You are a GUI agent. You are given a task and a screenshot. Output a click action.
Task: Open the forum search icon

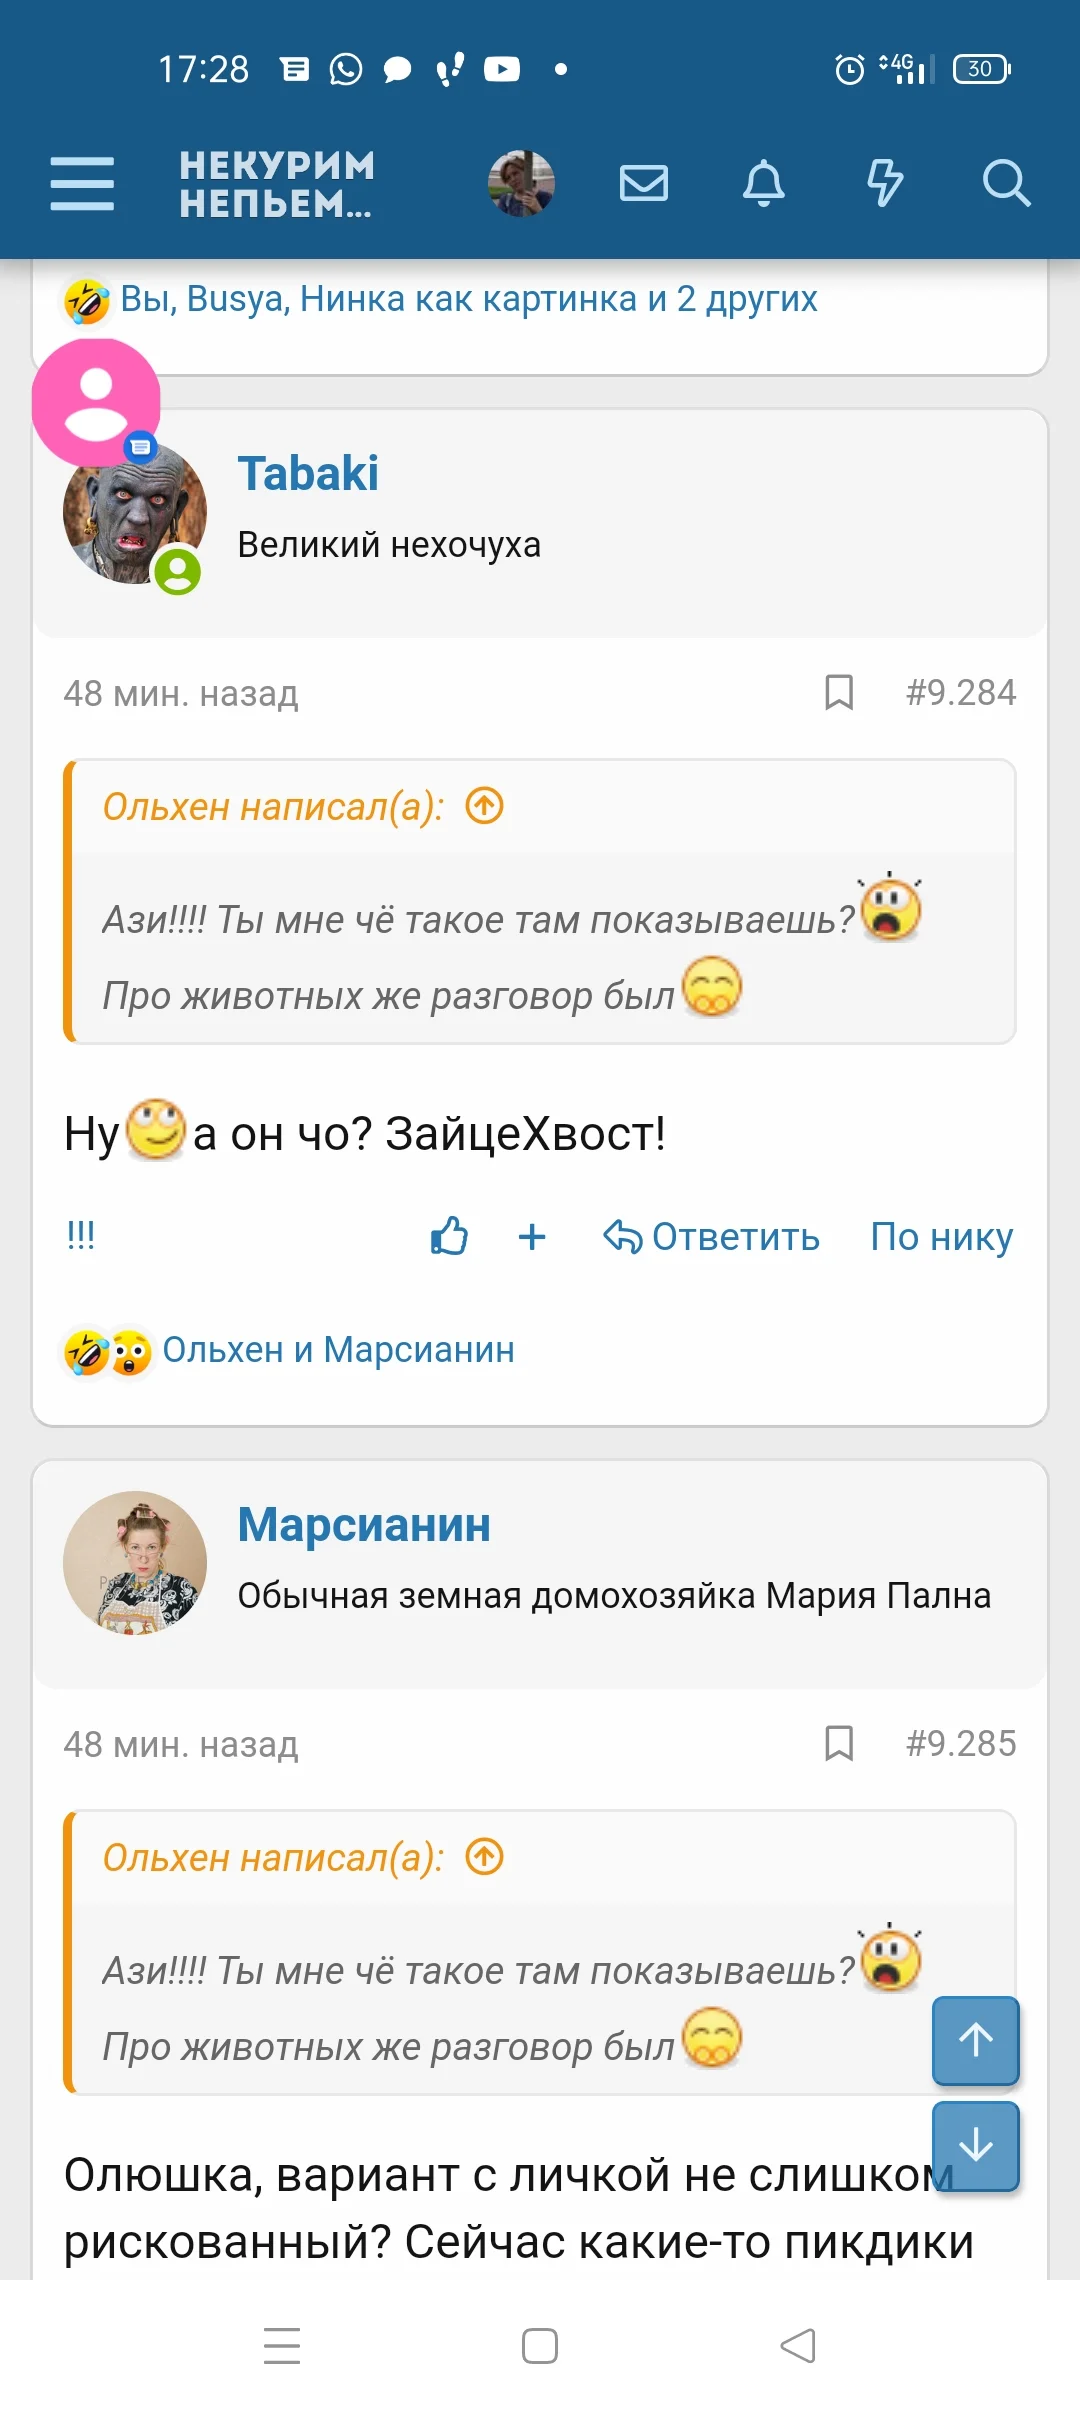point(1006,183)
